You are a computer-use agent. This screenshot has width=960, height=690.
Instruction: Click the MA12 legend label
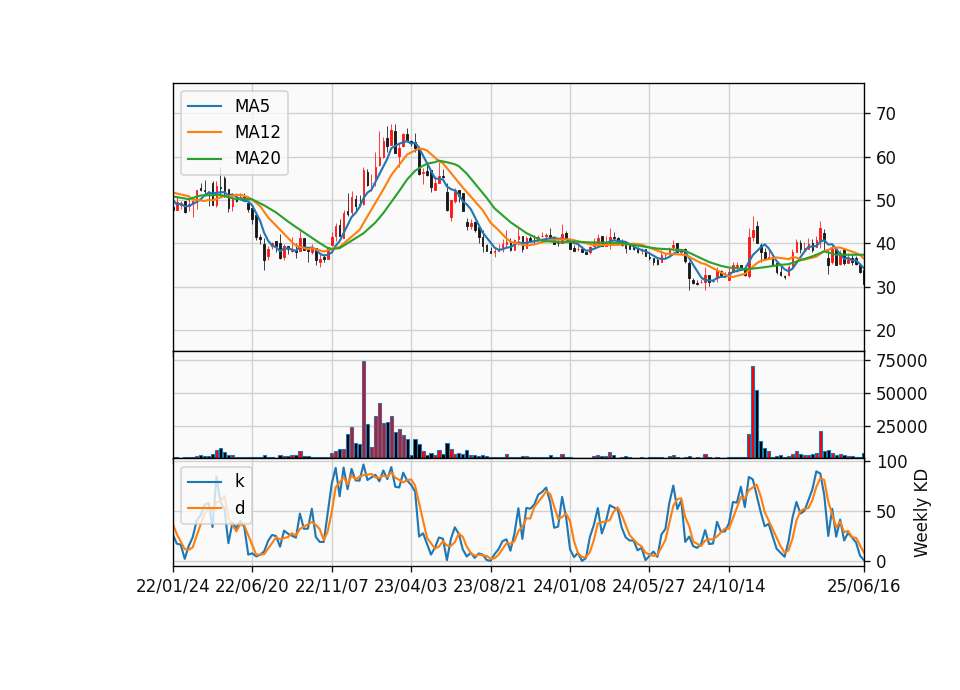[258, 132]
